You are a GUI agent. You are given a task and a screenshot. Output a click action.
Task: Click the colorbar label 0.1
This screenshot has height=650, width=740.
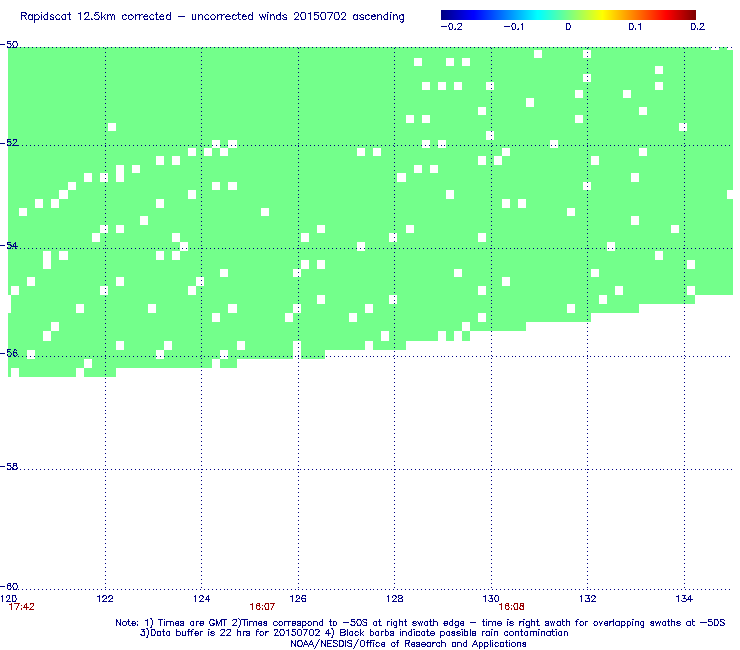[x=635, y=27]
